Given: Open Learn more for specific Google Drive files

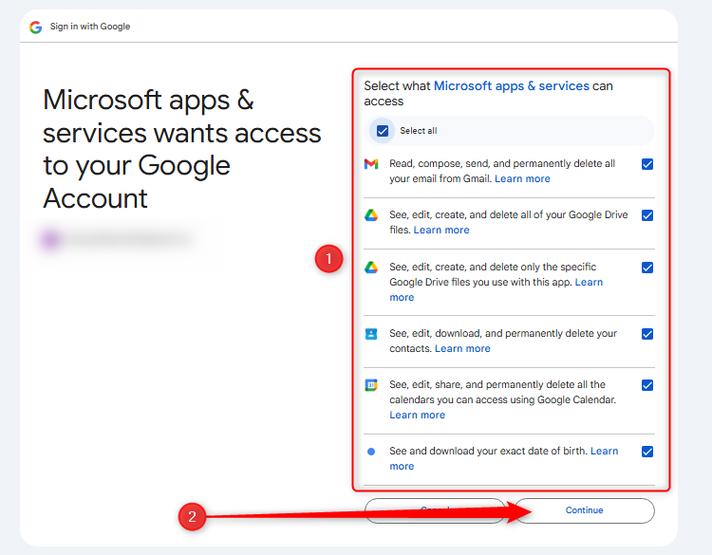Looking at the screenshot, I should pyautogui.click(x=588, y=282).
